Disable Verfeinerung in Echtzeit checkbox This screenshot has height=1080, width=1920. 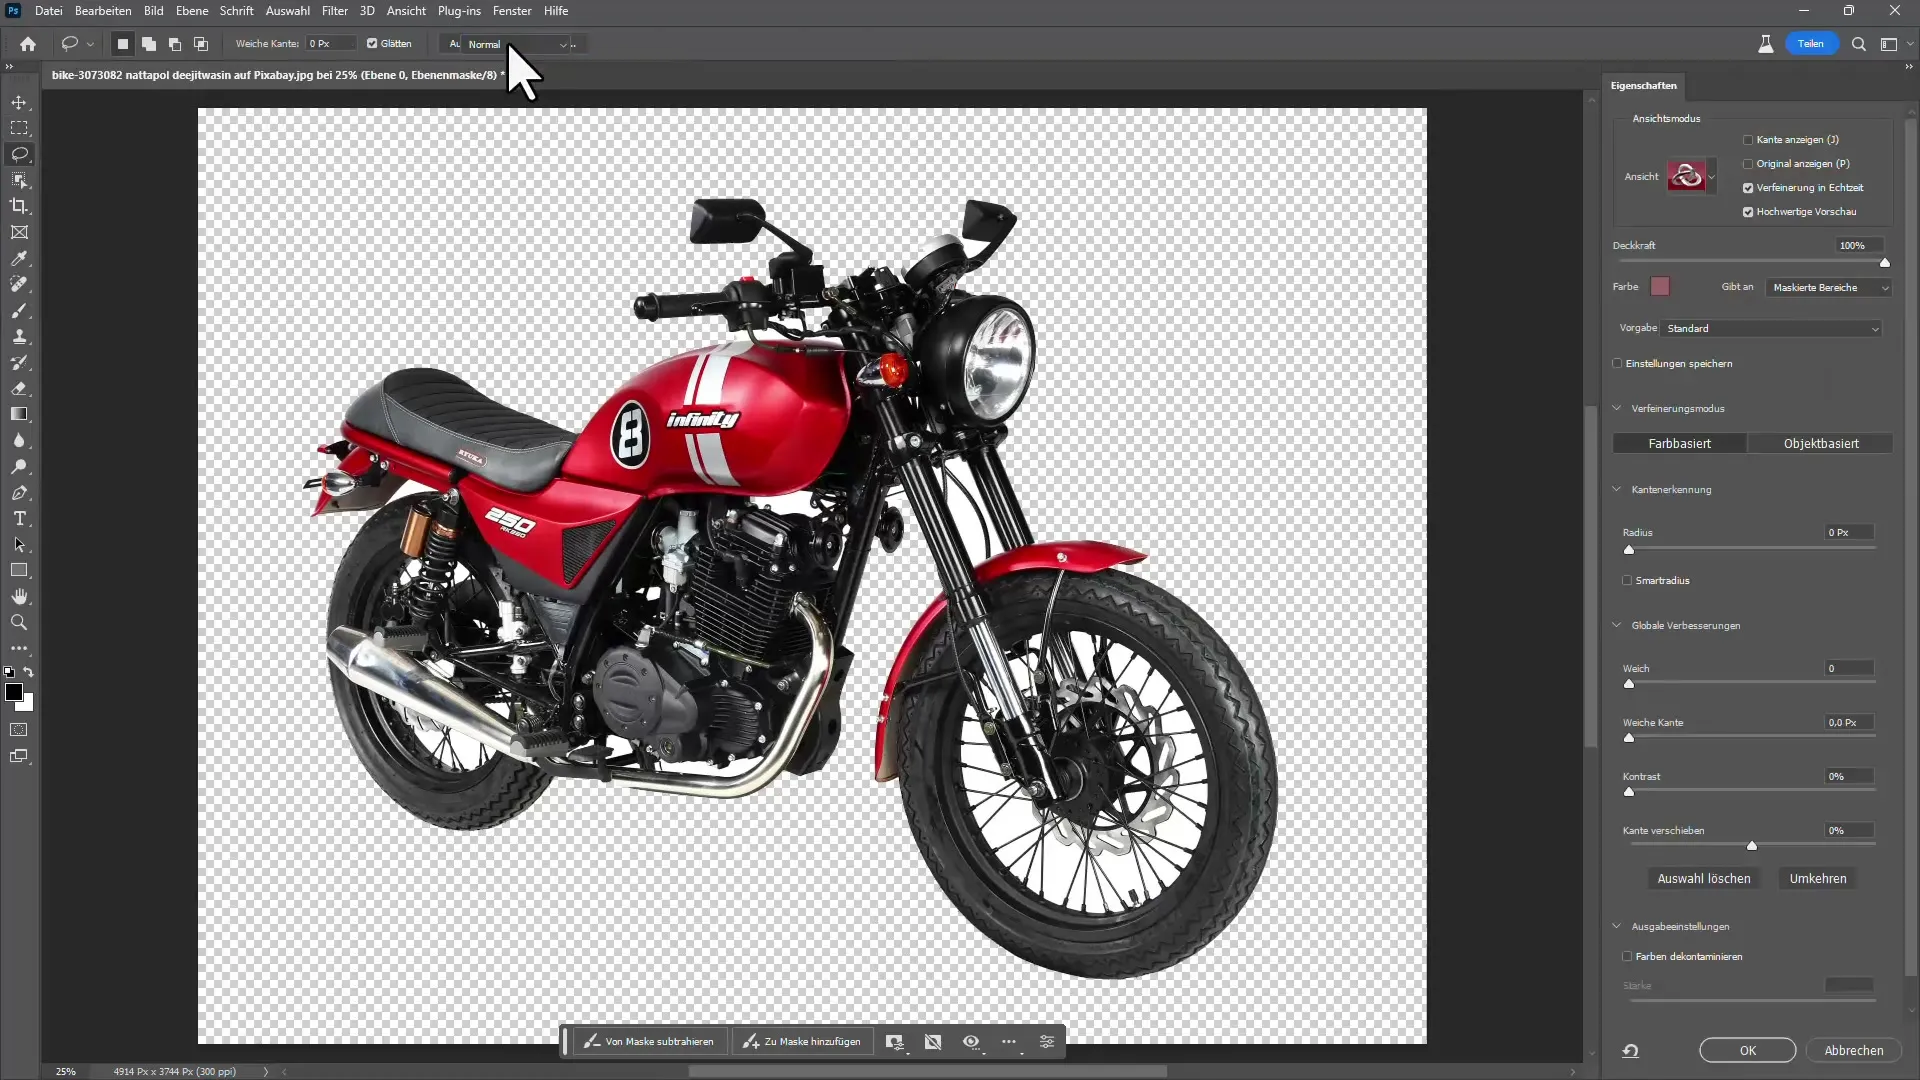point(1748,188)
